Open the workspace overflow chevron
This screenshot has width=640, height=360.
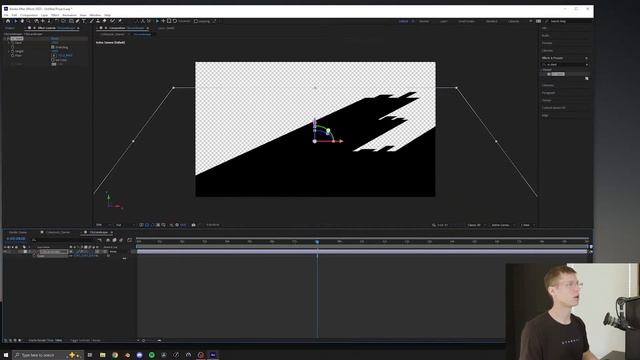pyautogui.click(x=531, y=21)
